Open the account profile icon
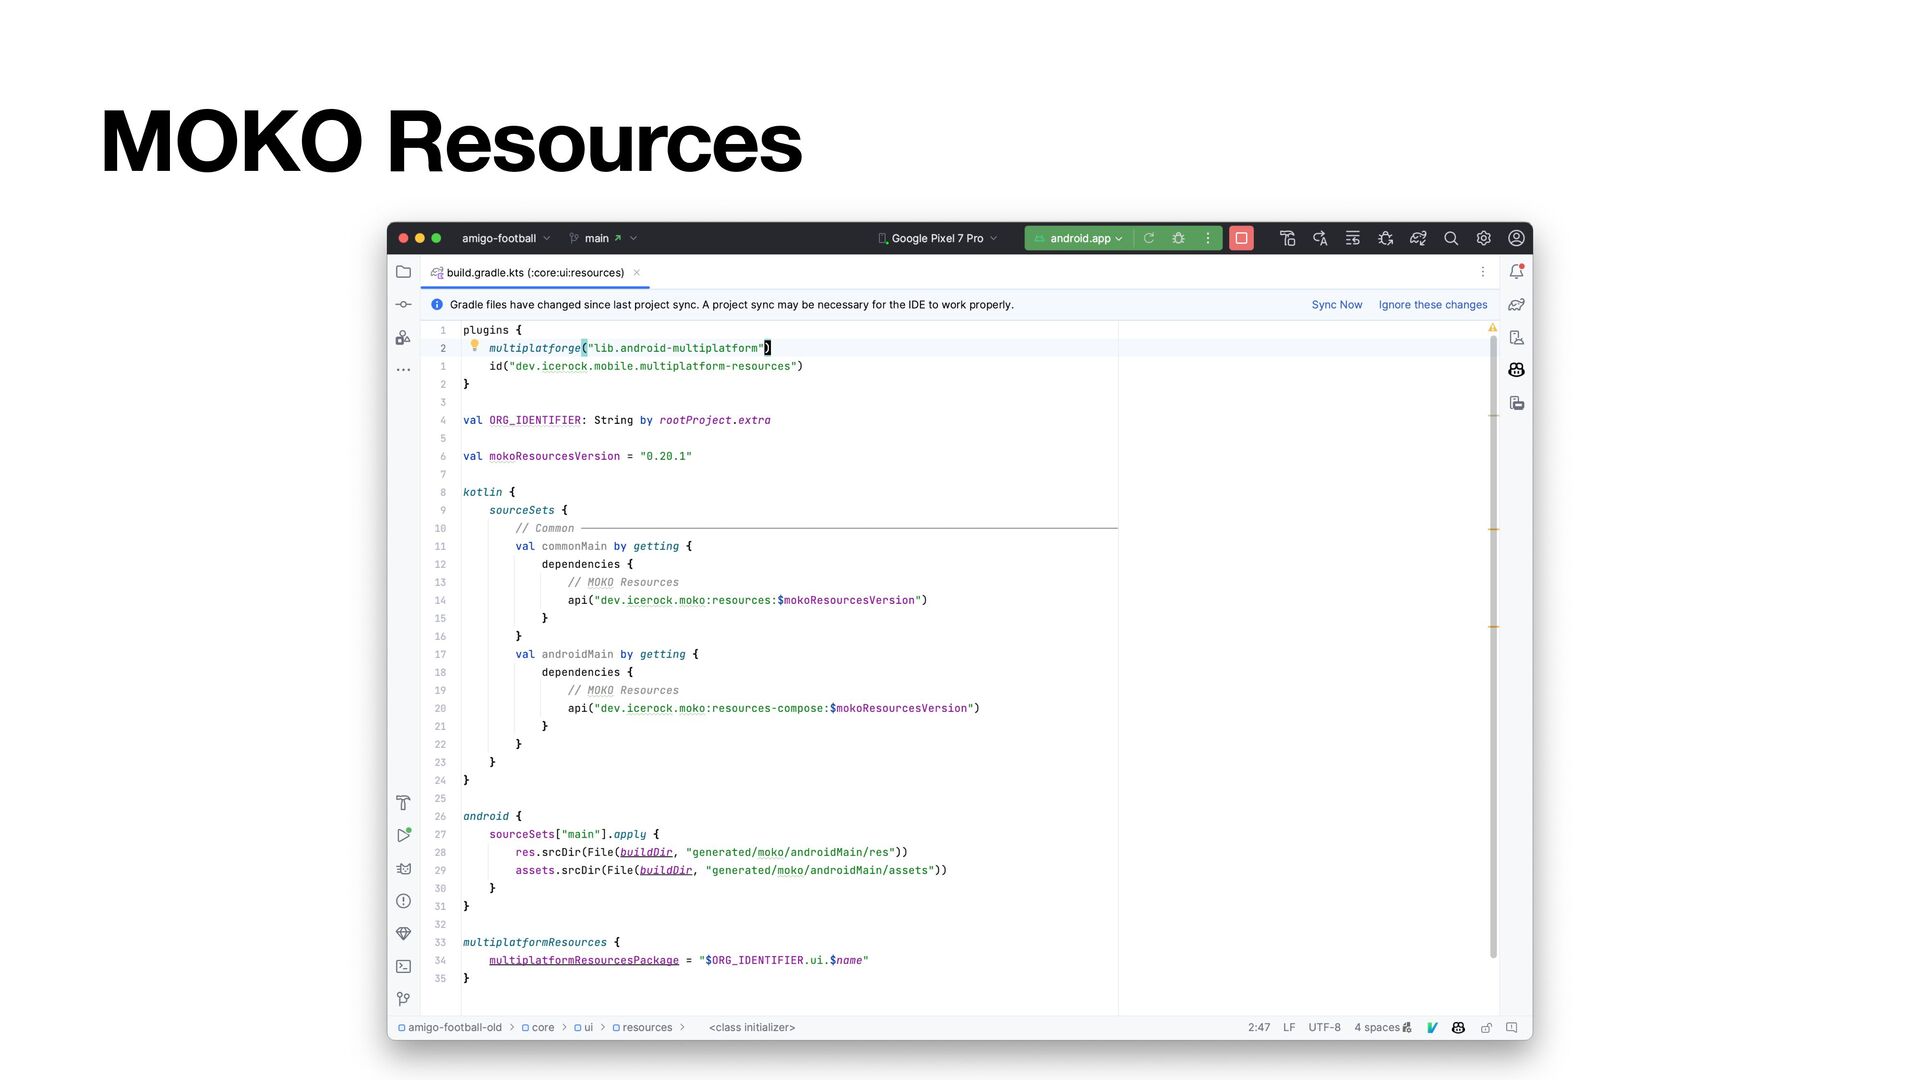Viewport: 1920px width, 1080px height. pyautogui.click(x=1516, y=238)
